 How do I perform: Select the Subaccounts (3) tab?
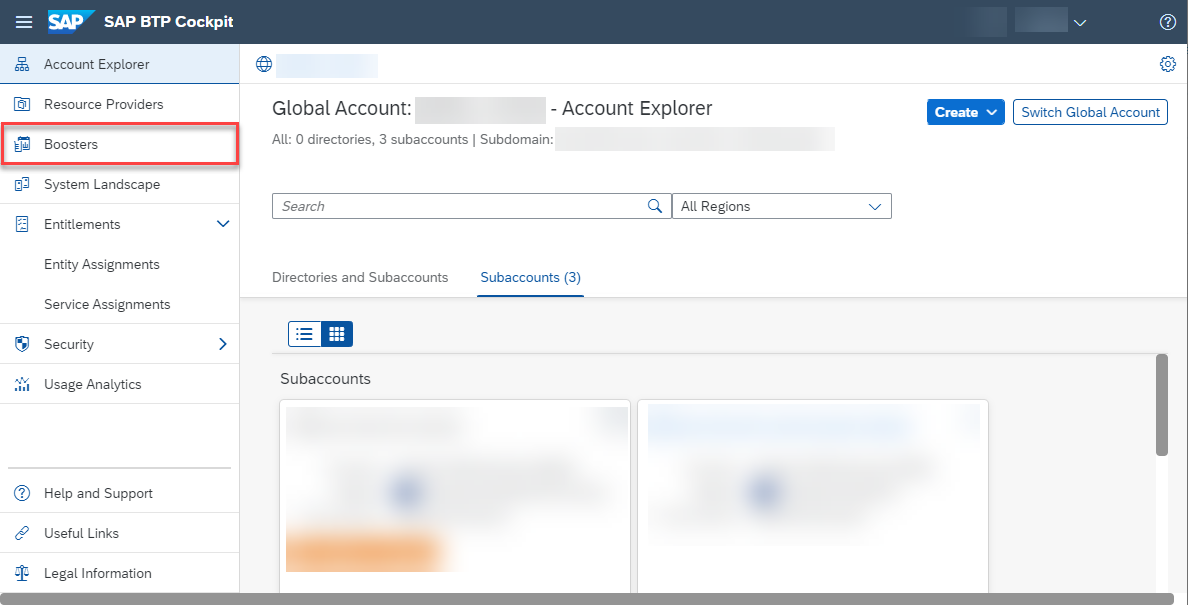(x=530, y=277)
